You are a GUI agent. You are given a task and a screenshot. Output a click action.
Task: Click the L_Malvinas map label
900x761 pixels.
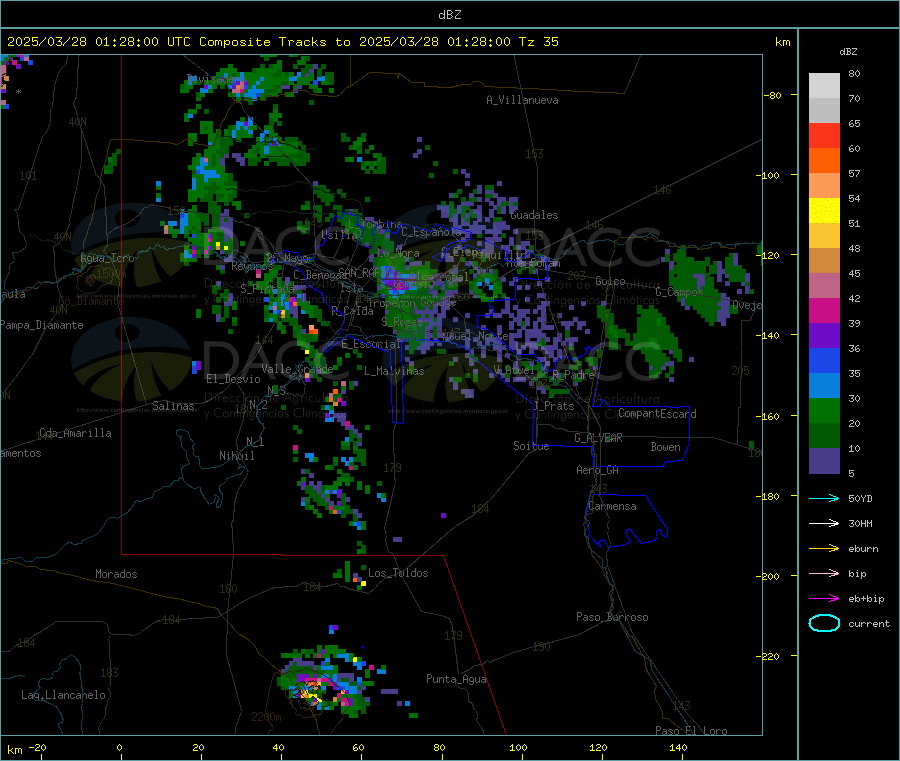click(x=394, y=371)
